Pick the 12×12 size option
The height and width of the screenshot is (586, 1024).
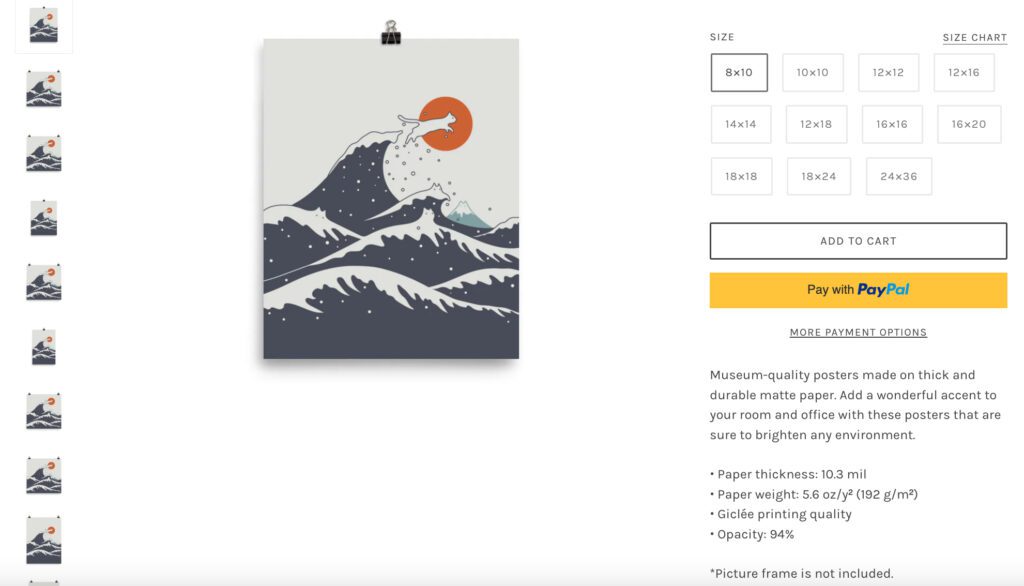(x=888, y=72)
